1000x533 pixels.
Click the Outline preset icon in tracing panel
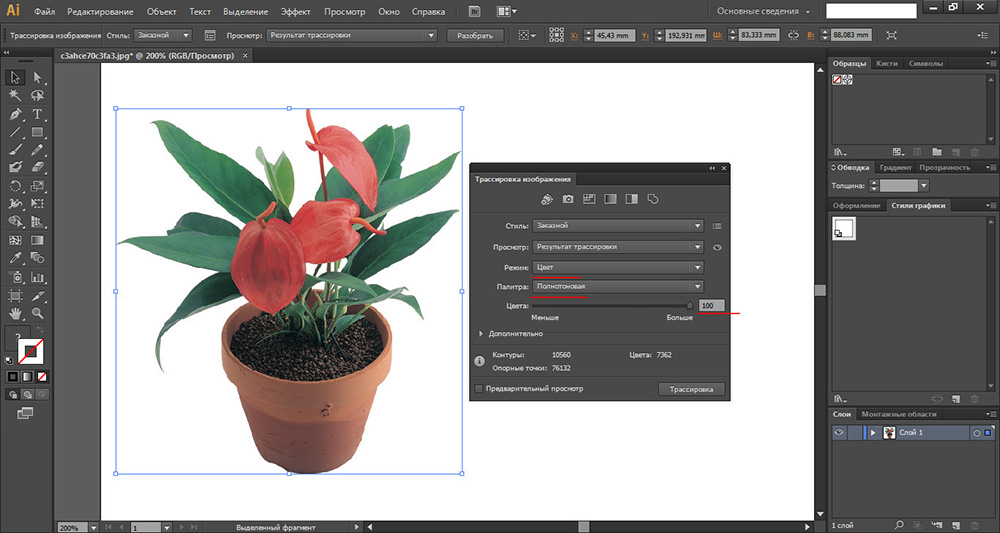click(x=652, y=199)
